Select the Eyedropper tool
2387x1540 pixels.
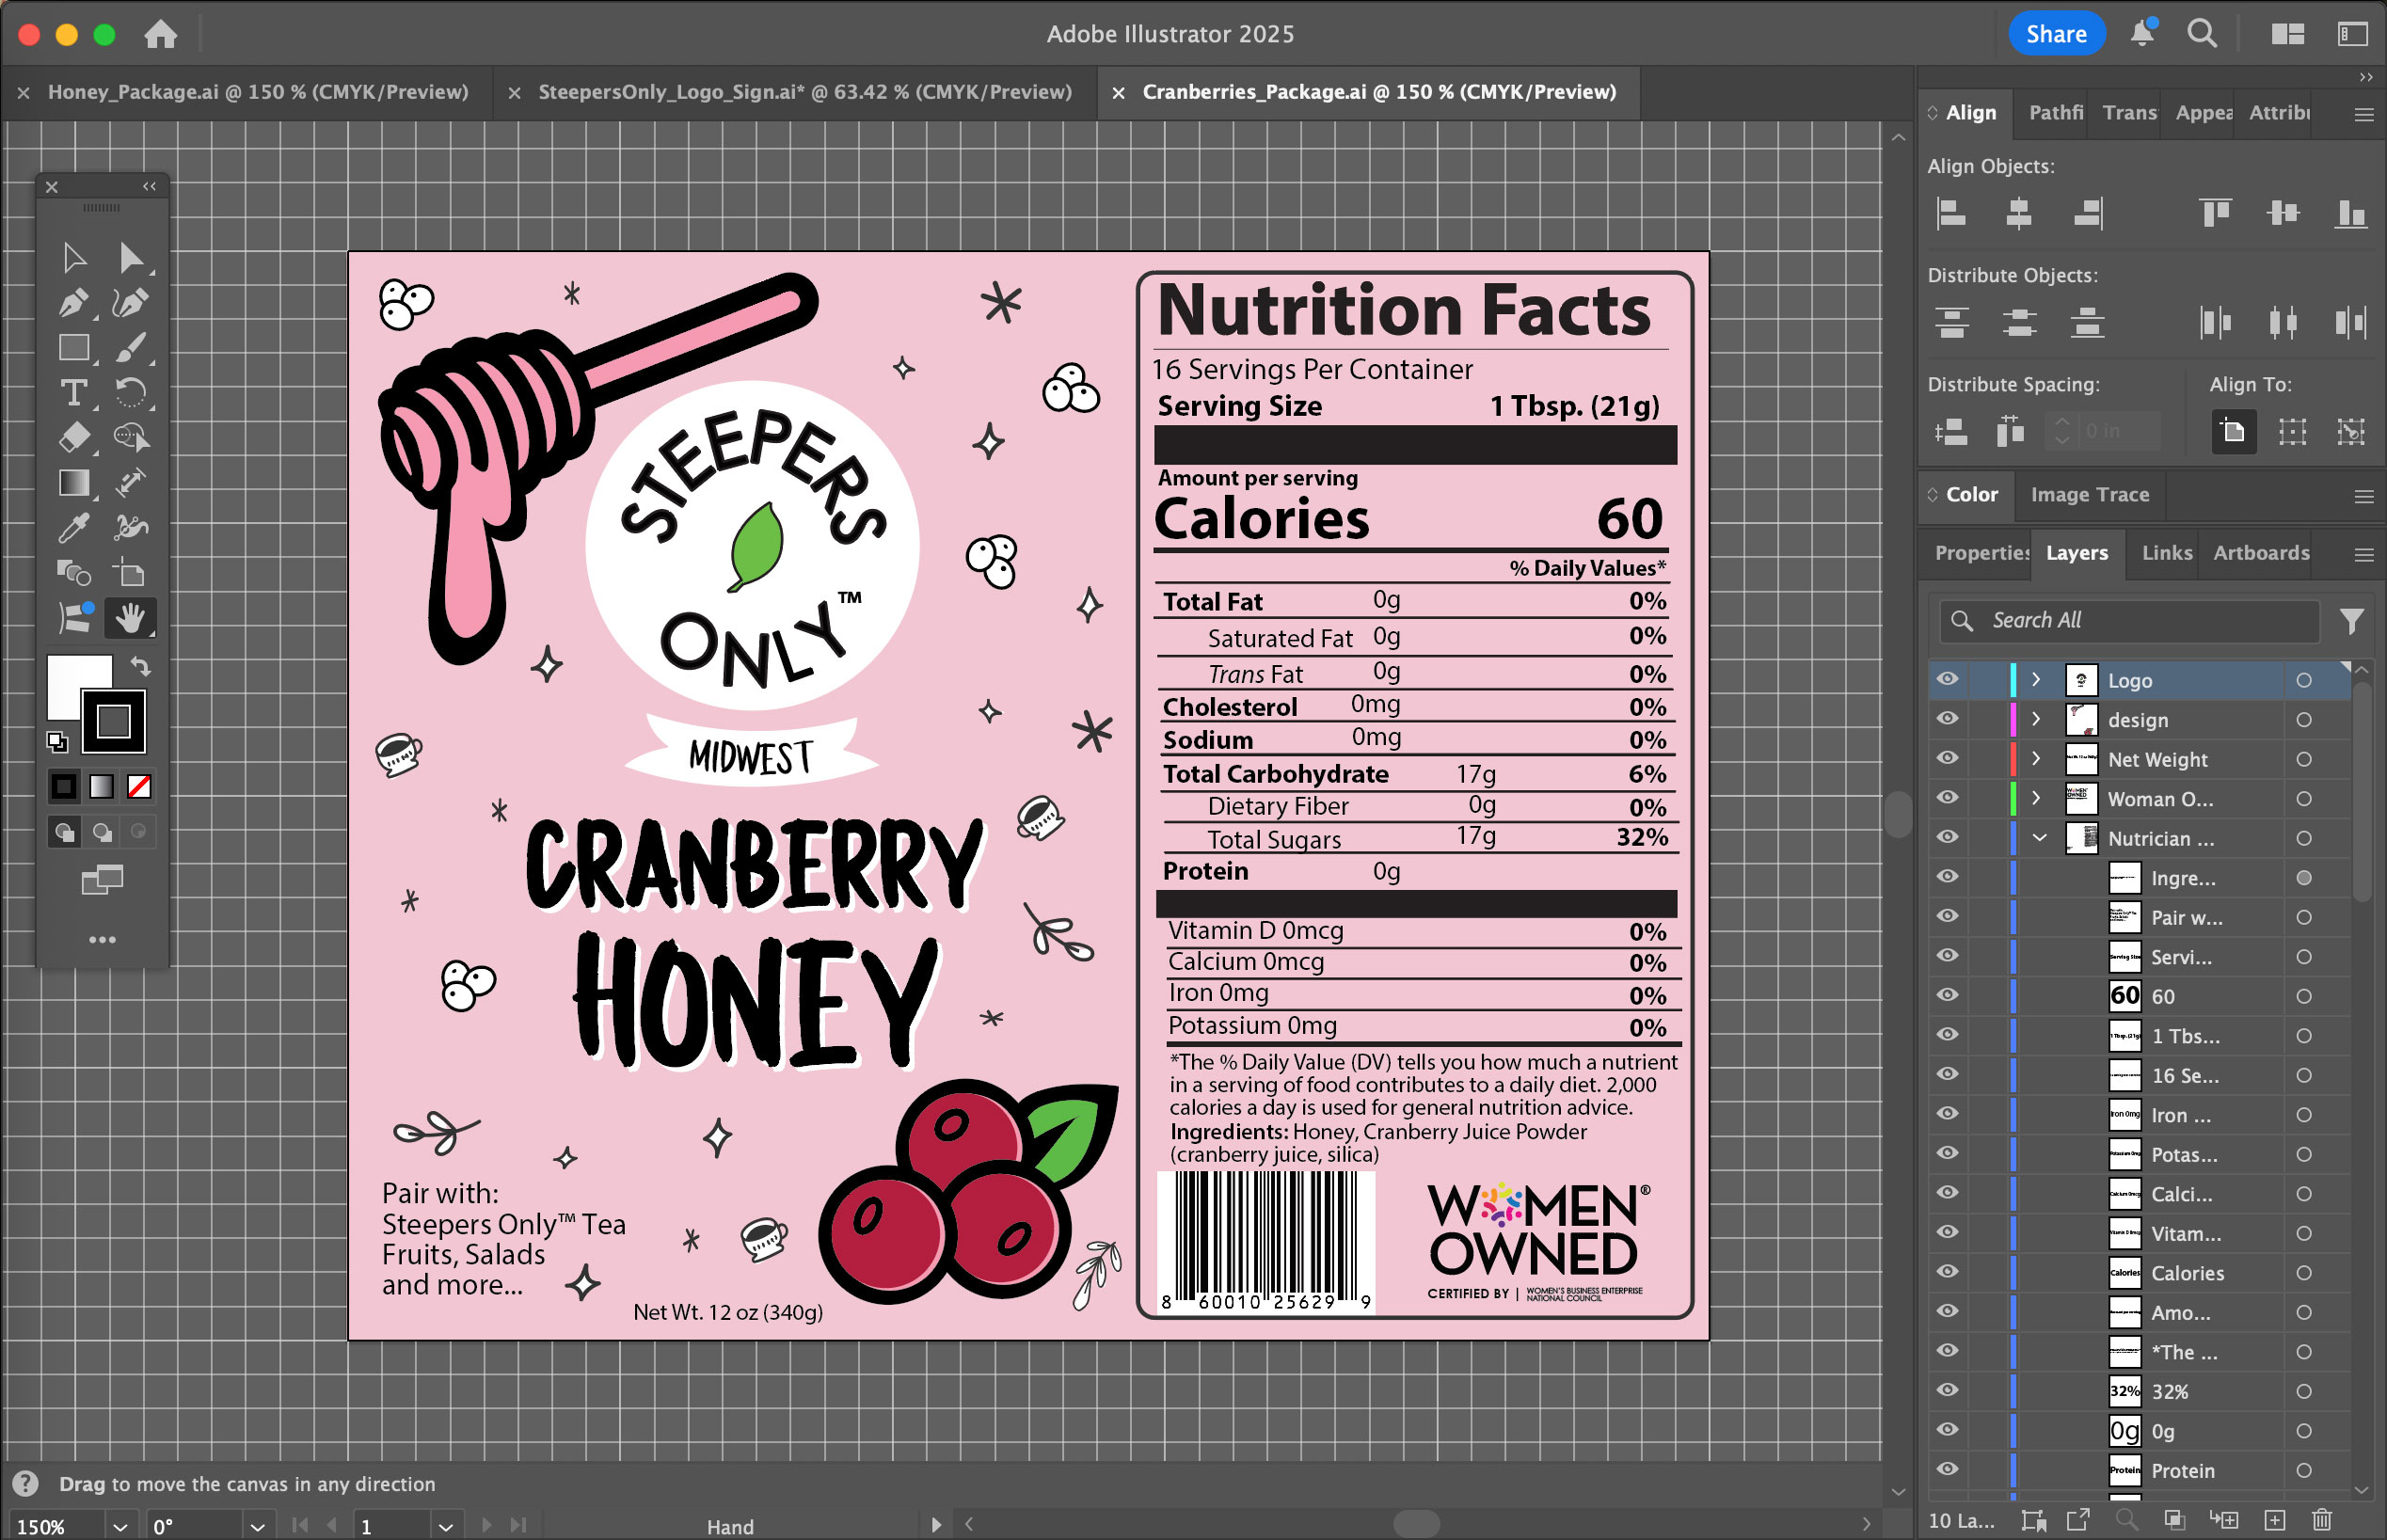click(73, 527)
